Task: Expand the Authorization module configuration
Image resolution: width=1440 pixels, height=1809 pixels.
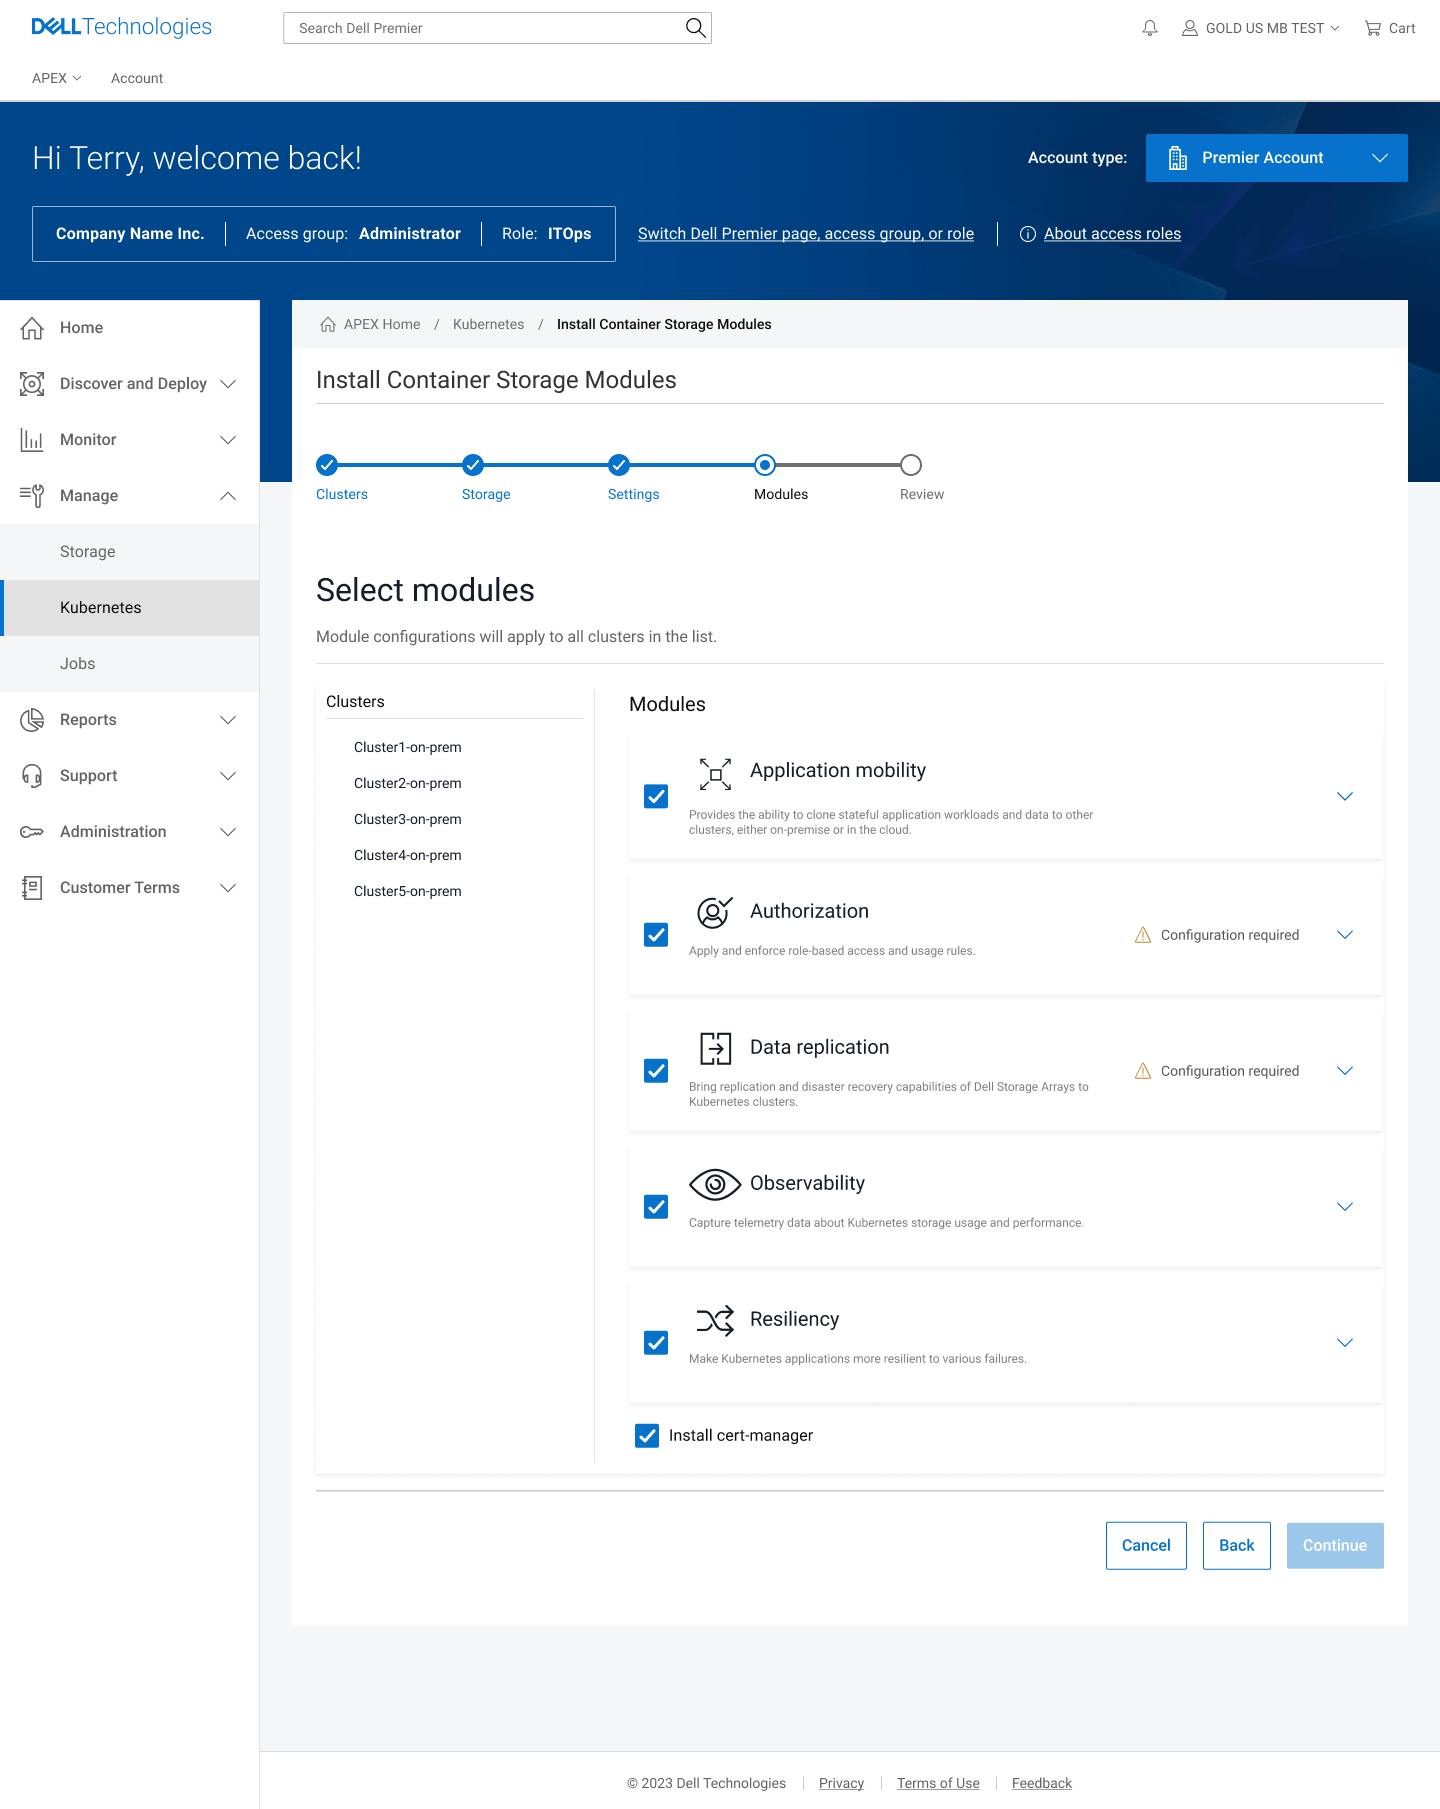Action: point(1345,935)
